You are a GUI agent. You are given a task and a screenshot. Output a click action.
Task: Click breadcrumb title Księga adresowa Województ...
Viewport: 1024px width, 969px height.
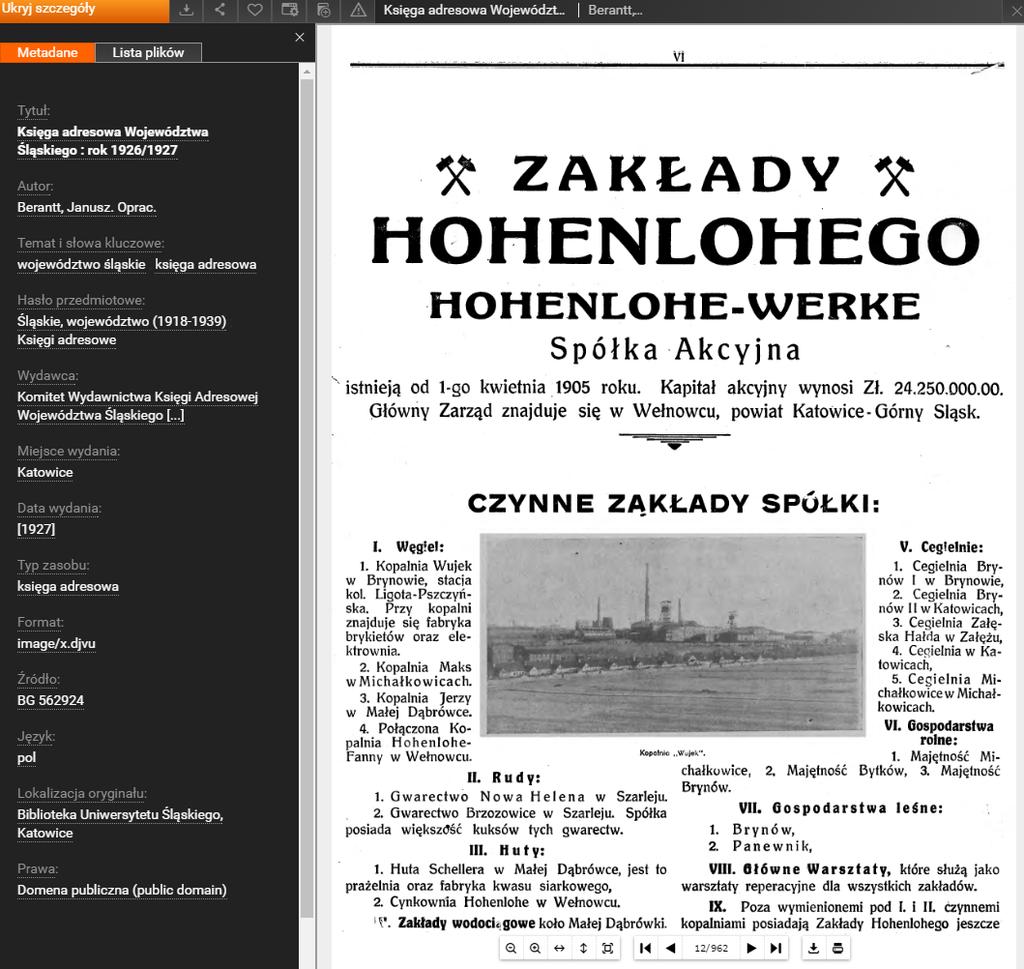point(474,10)
